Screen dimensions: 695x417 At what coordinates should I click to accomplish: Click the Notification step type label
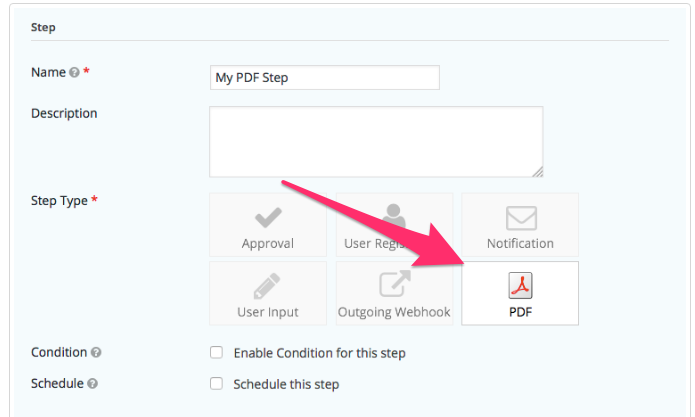520,243
